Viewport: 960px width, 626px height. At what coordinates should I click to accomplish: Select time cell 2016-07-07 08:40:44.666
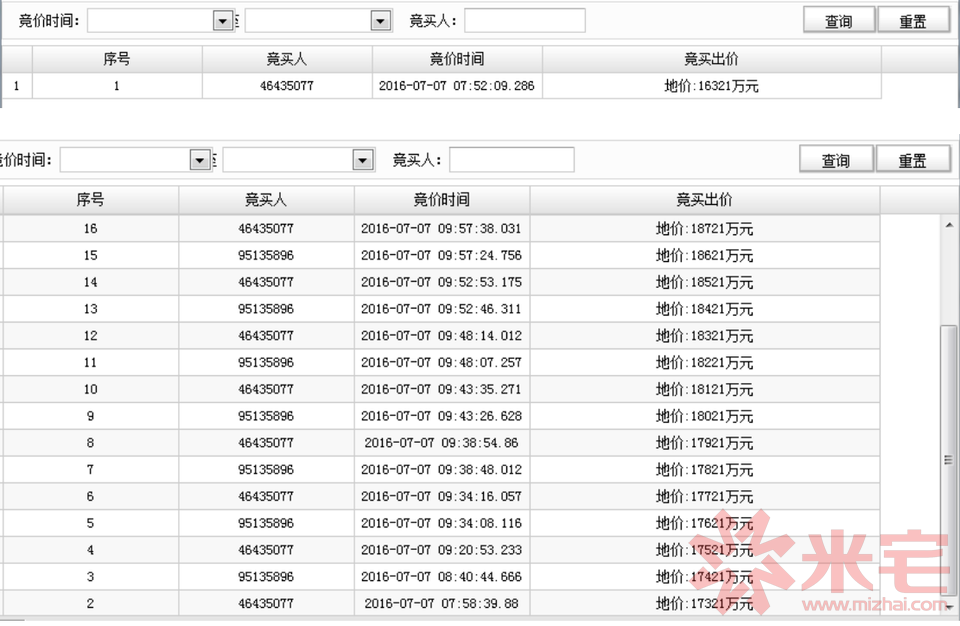click(441, 576)
